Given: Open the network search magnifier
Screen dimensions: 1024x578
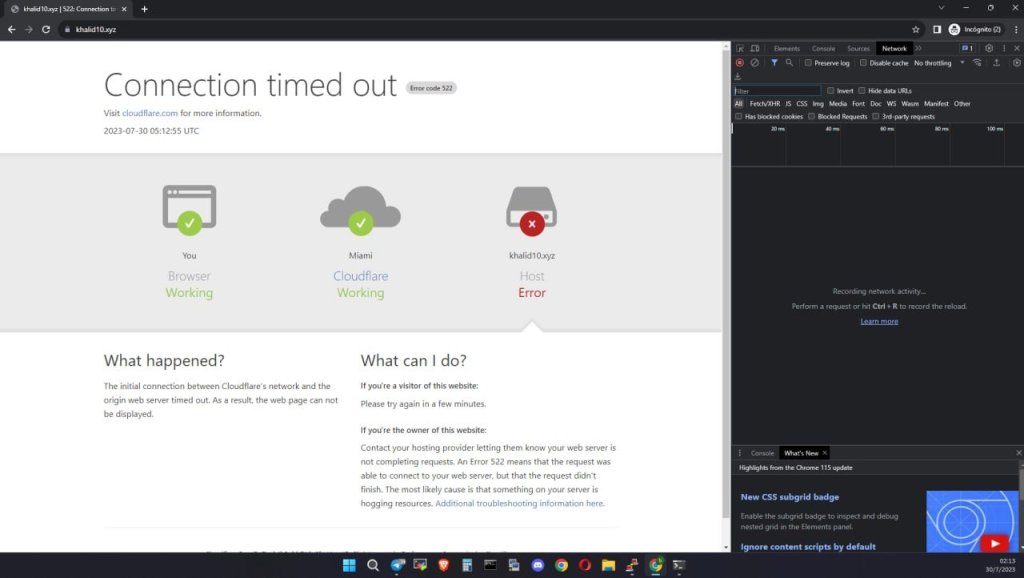Looking at the screenshot, I should [789, 63].
